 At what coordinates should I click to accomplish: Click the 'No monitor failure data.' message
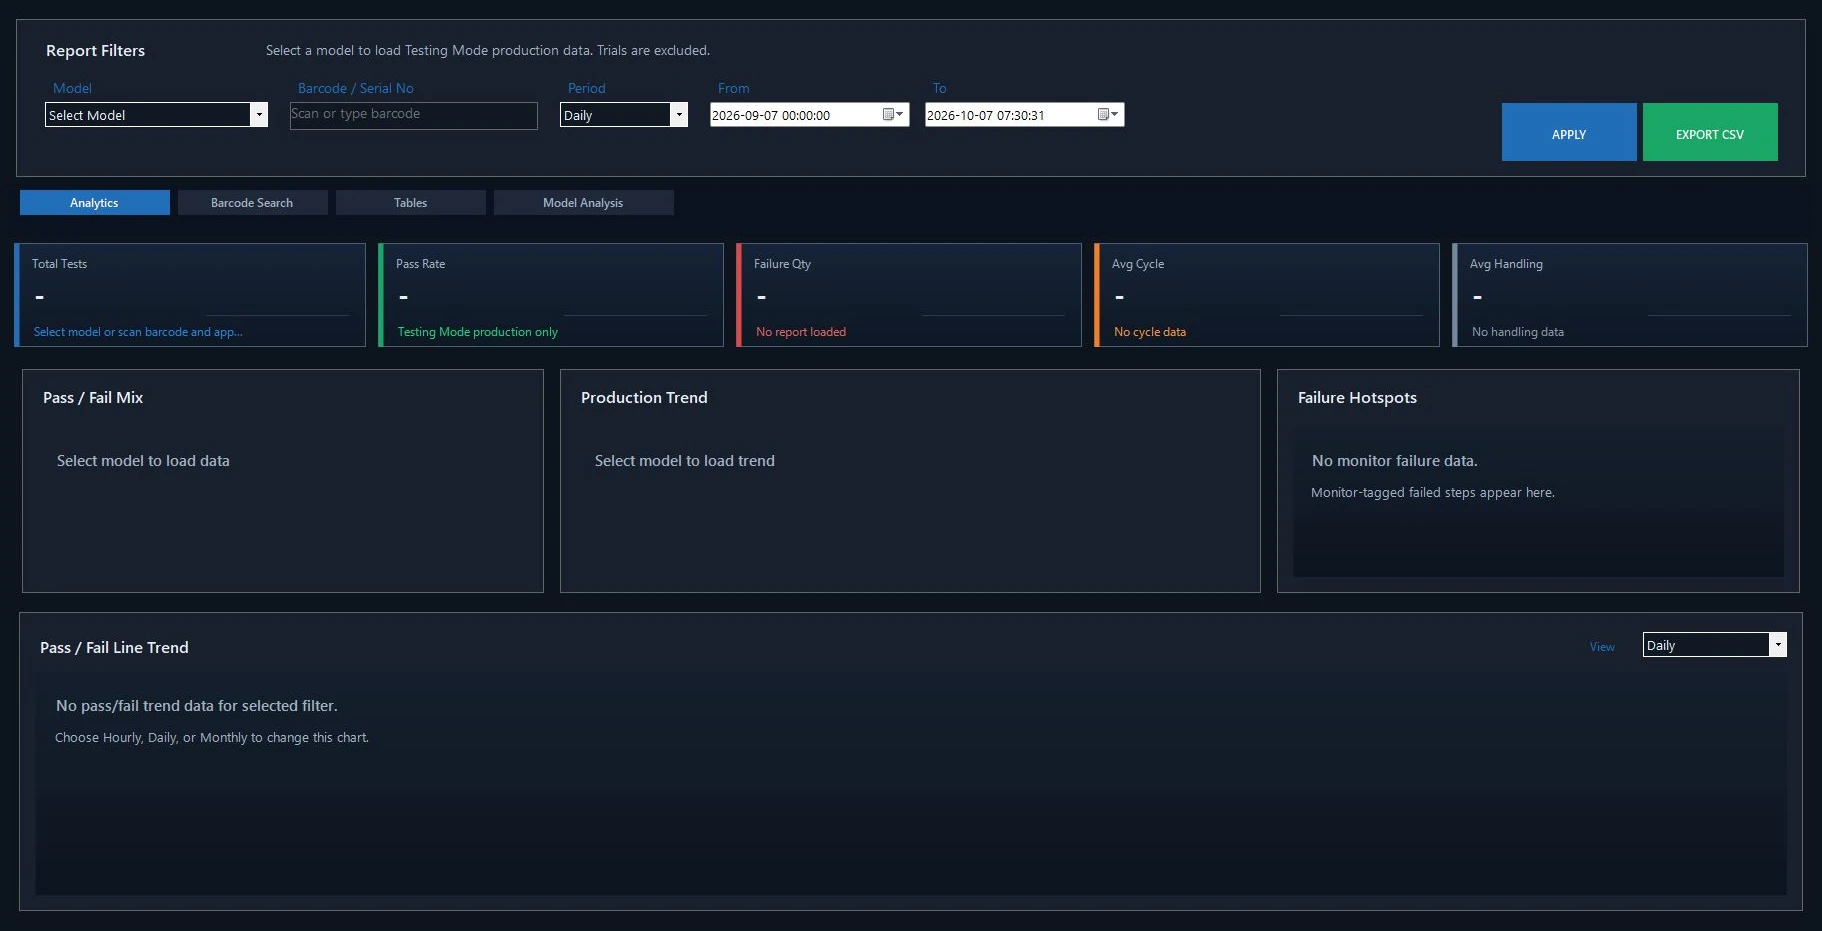point(1395,461)
